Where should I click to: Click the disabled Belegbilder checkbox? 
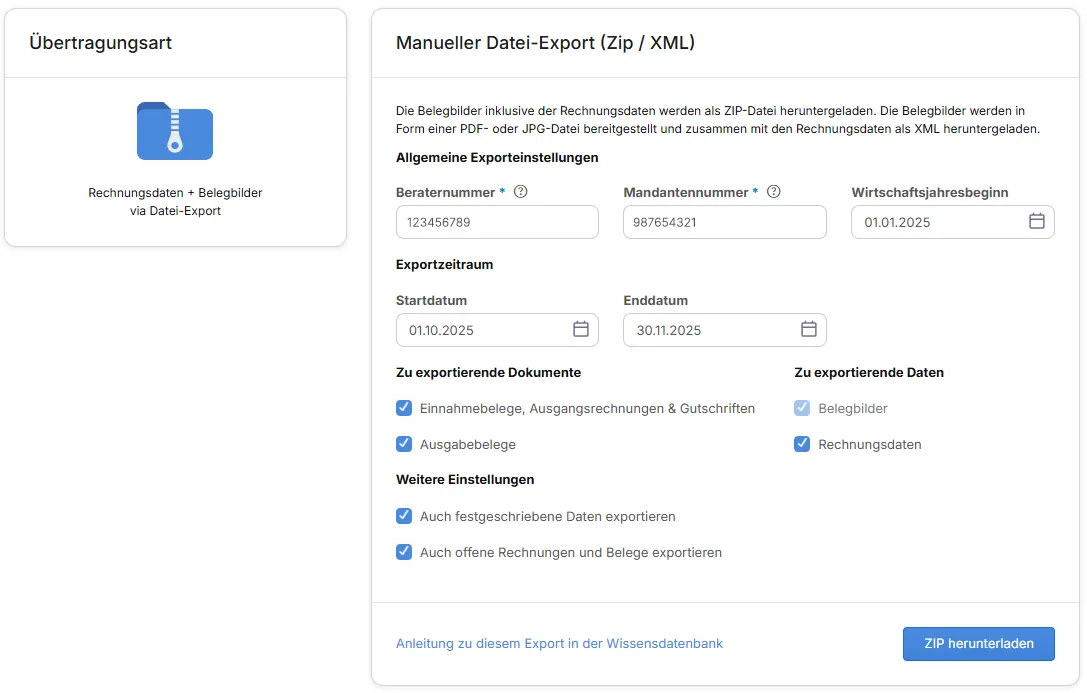click(802, 408)
